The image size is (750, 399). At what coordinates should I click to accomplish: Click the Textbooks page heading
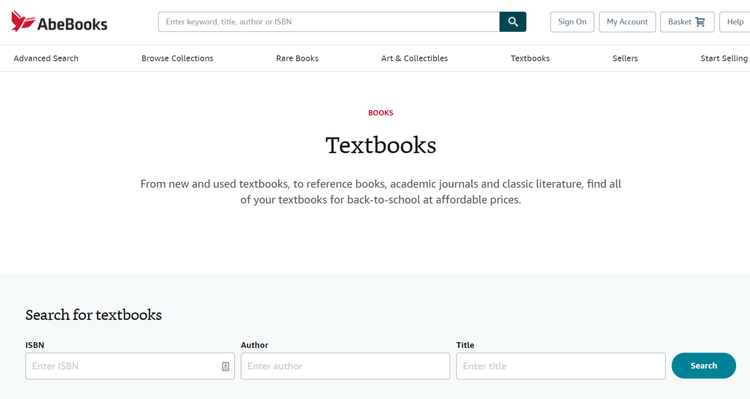tap(381, 145)
